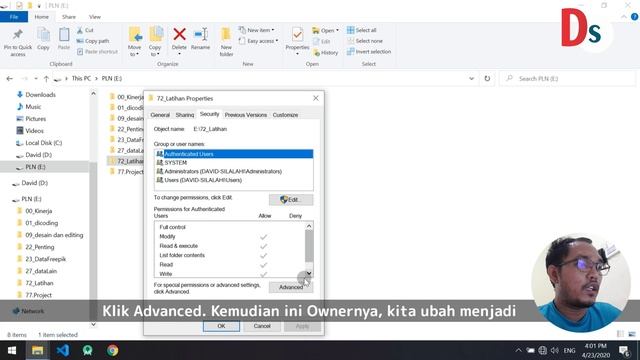Screen dimensions: 640x360
Task: Open Explorer Help question mark icon
Action: [634, 17]
